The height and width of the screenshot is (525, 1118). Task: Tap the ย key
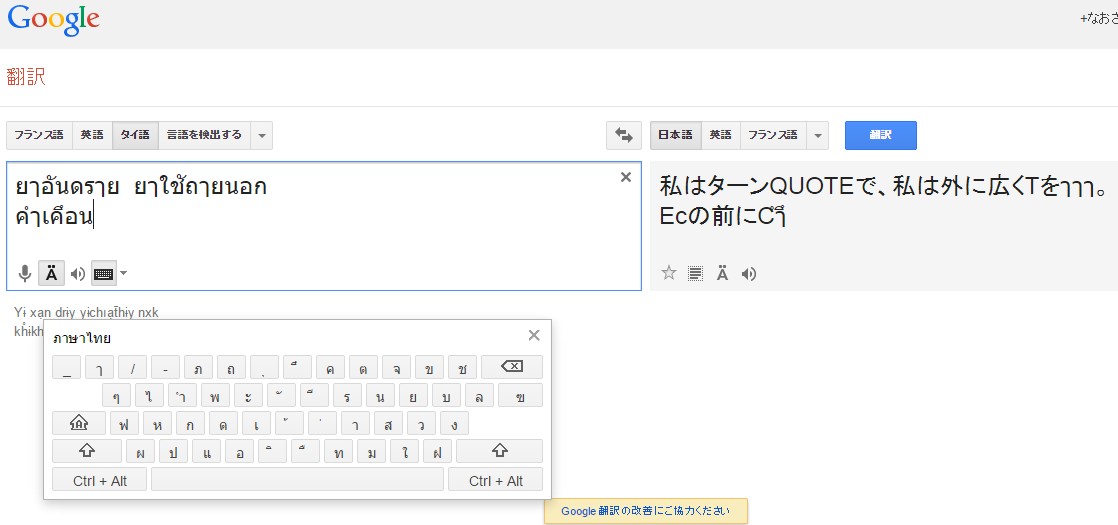pos(413,395)
